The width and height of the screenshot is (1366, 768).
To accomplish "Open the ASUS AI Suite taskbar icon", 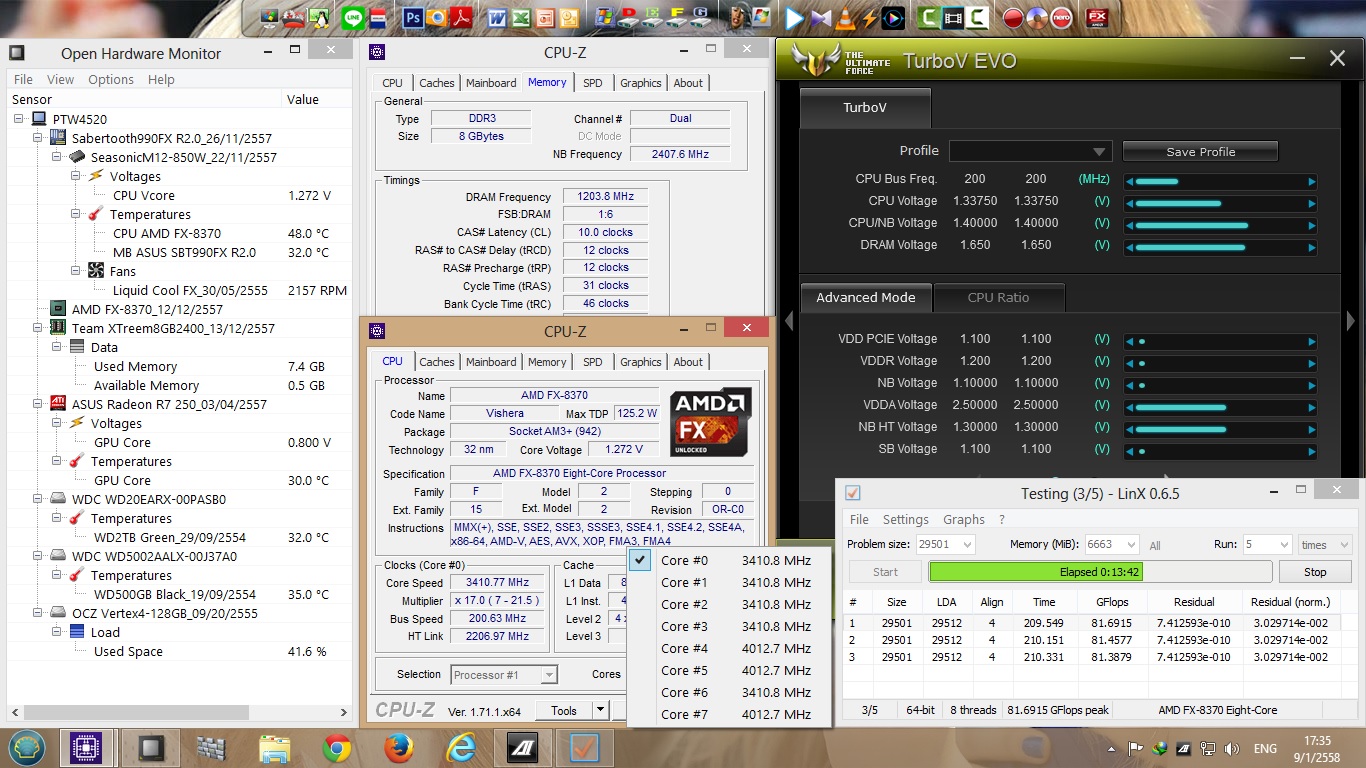I will (522, 747).
